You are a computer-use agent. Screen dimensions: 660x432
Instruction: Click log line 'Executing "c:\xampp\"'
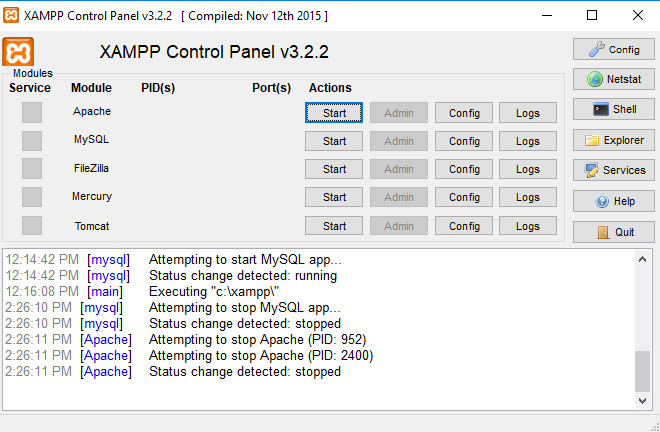(x=214, y=291)
